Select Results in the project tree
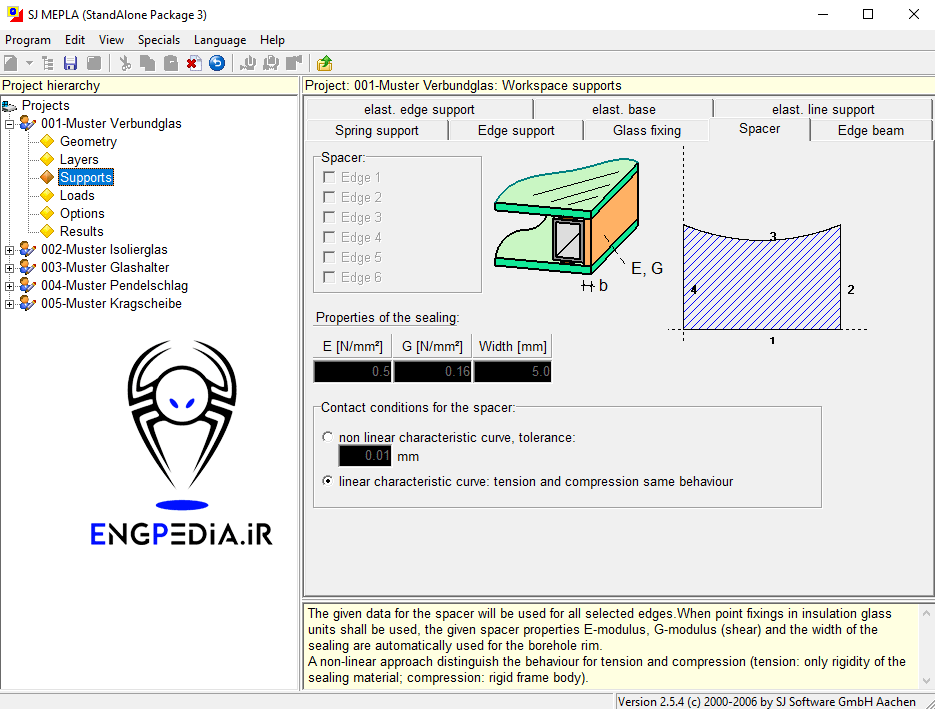Image resolution: width=935 pixels, height=709 pixels. (x=81, y=232)
